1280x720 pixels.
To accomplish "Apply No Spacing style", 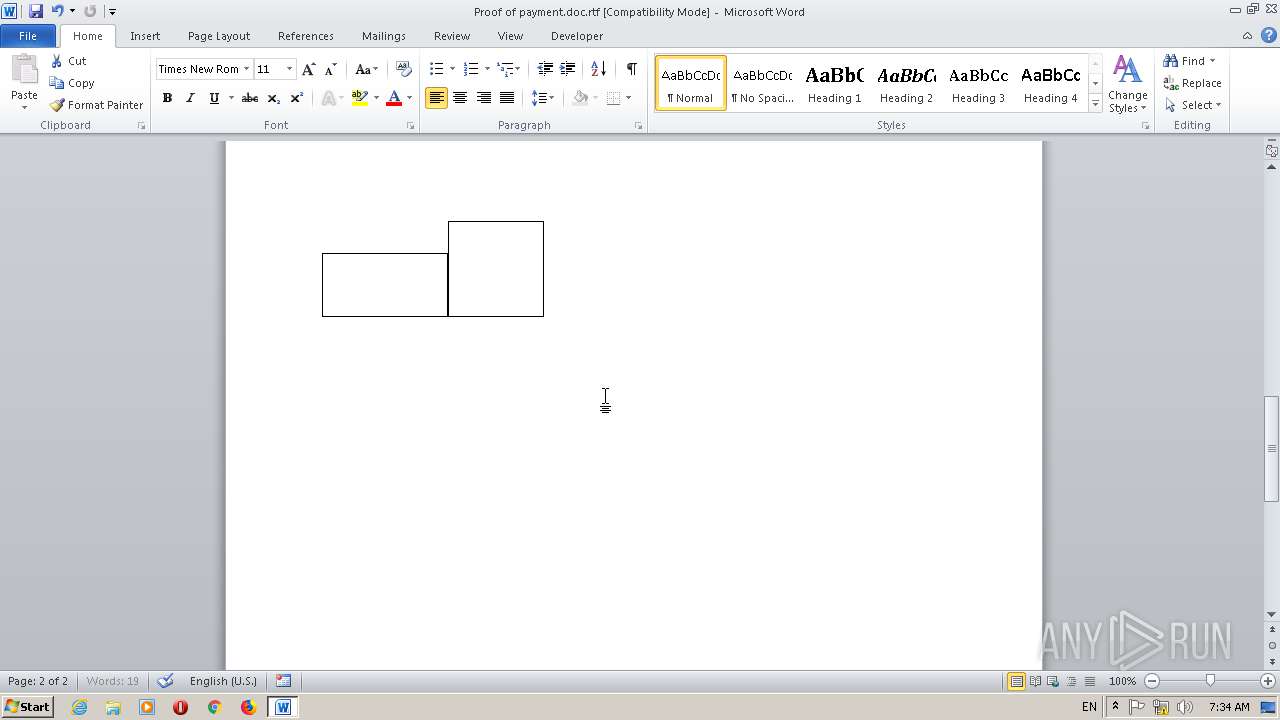I will (x=762, y=83).
